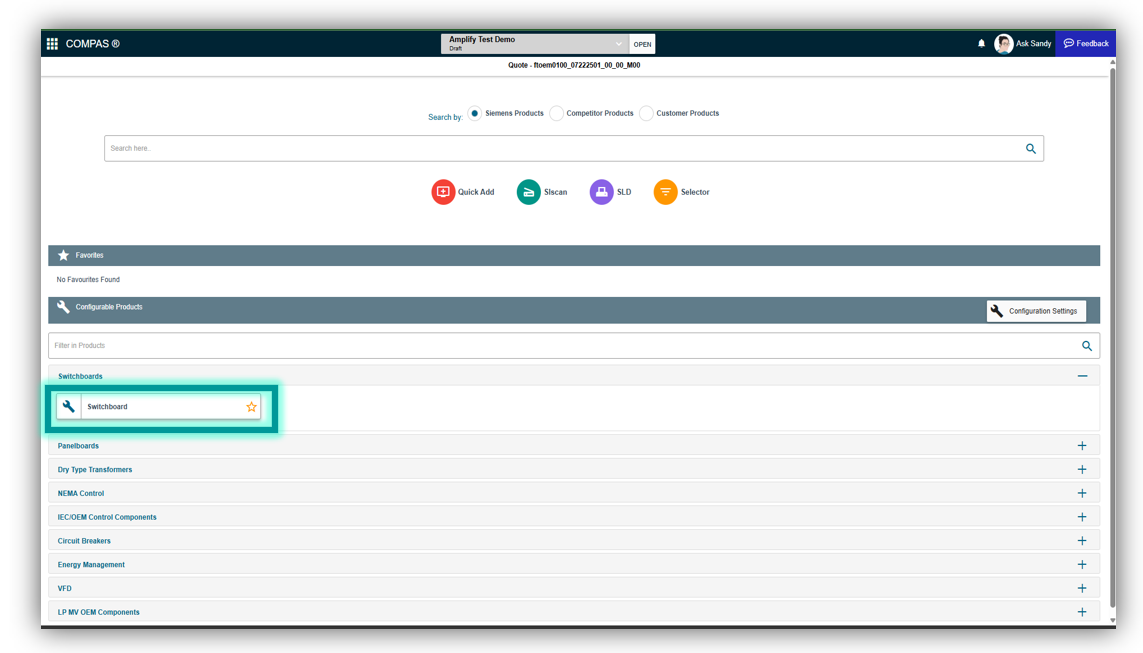Image resolution: width=1143 pixels, height=653 pixels.
Task: Select the Customer Products radio button
Action: click(646, 113)
